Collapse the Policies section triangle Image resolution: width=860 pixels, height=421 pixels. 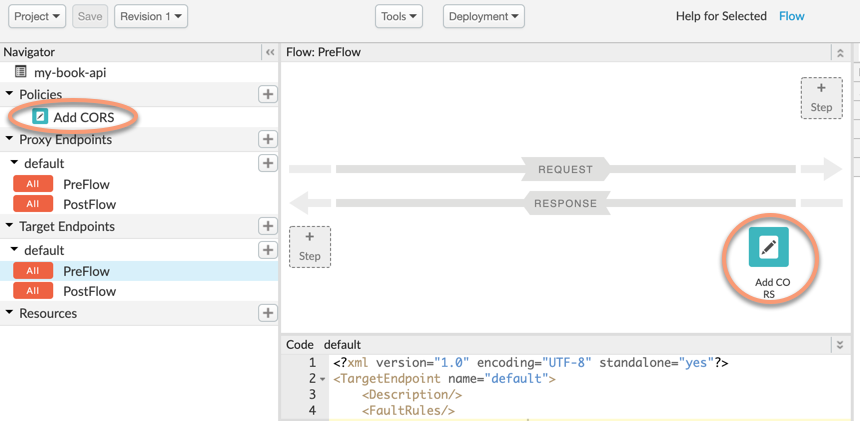coord(9,94)
